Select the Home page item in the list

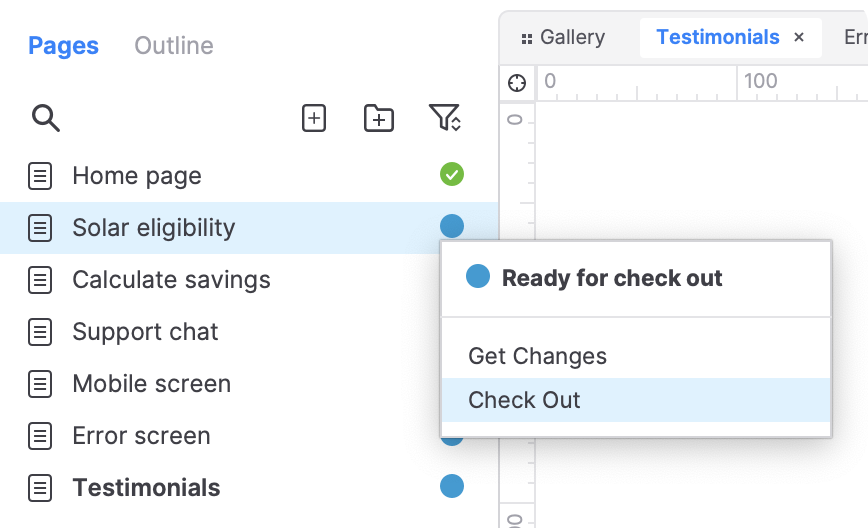coord(137,176)
